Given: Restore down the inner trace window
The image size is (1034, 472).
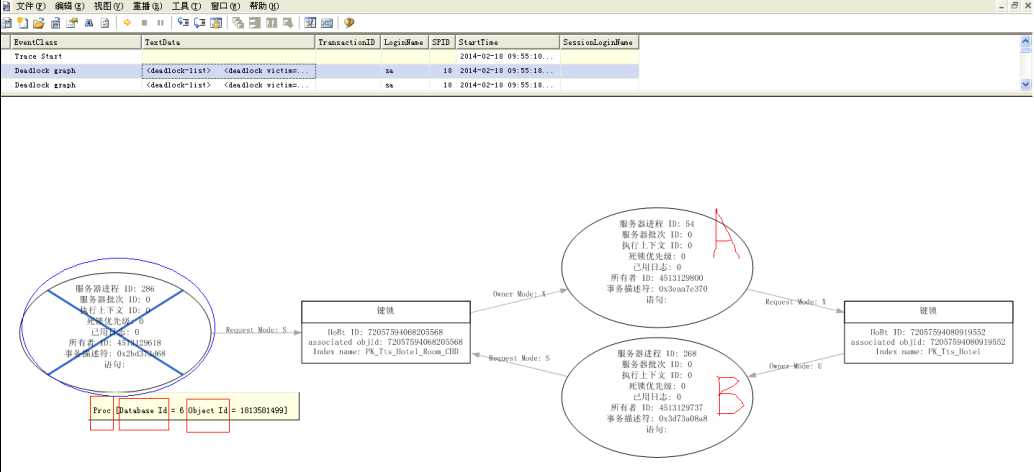Looking at the screenshot, I should [x=1015, y=5].
